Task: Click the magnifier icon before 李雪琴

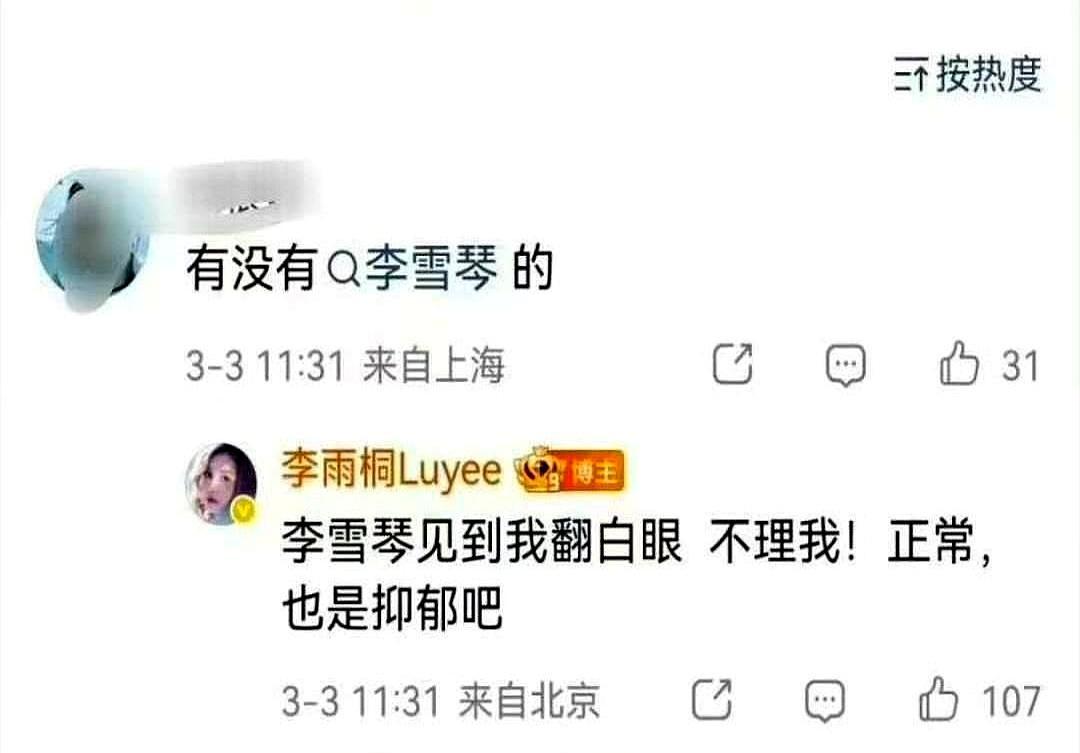Action: (x=343, y=271)
